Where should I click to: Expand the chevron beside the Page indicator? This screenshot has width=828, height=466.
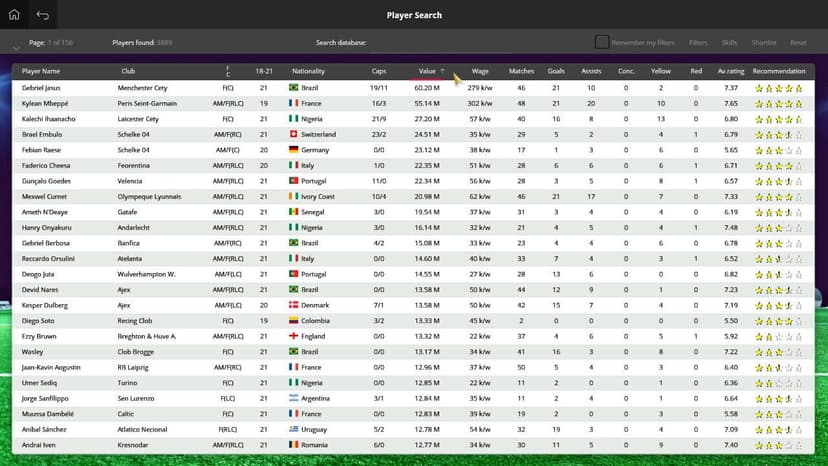pyautogui.click(x=16, y=48)
